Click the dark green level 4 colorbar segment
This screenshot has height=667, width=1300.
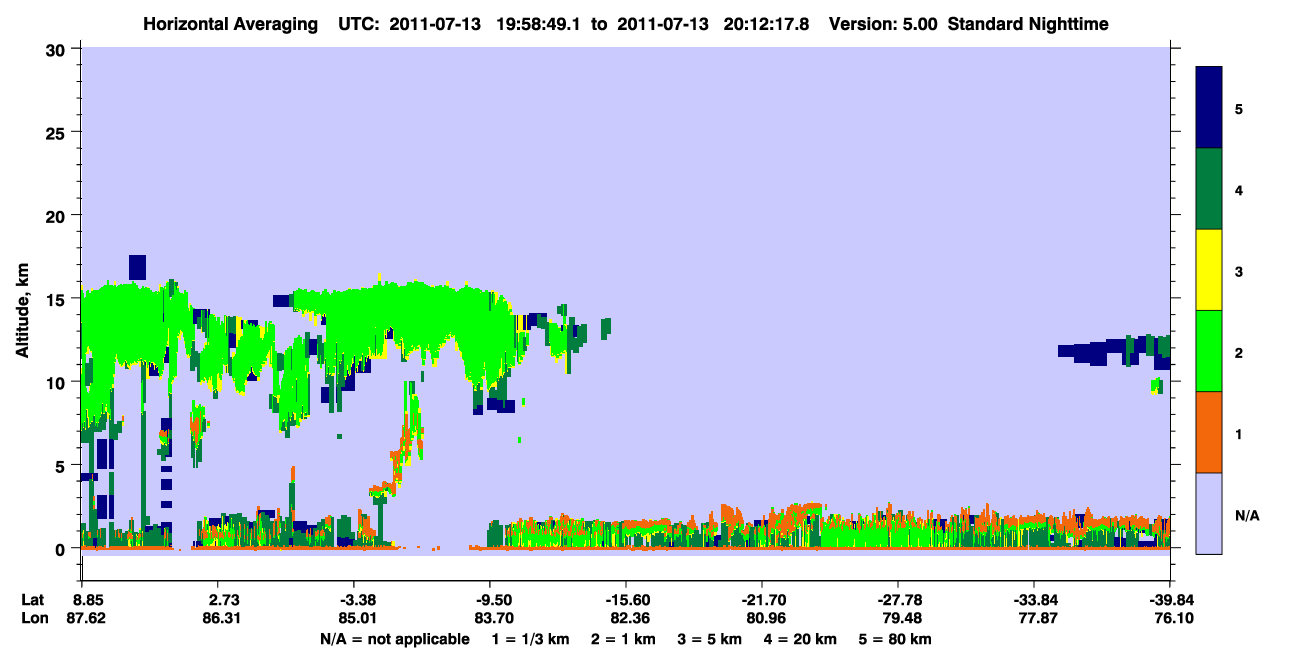1209,189
